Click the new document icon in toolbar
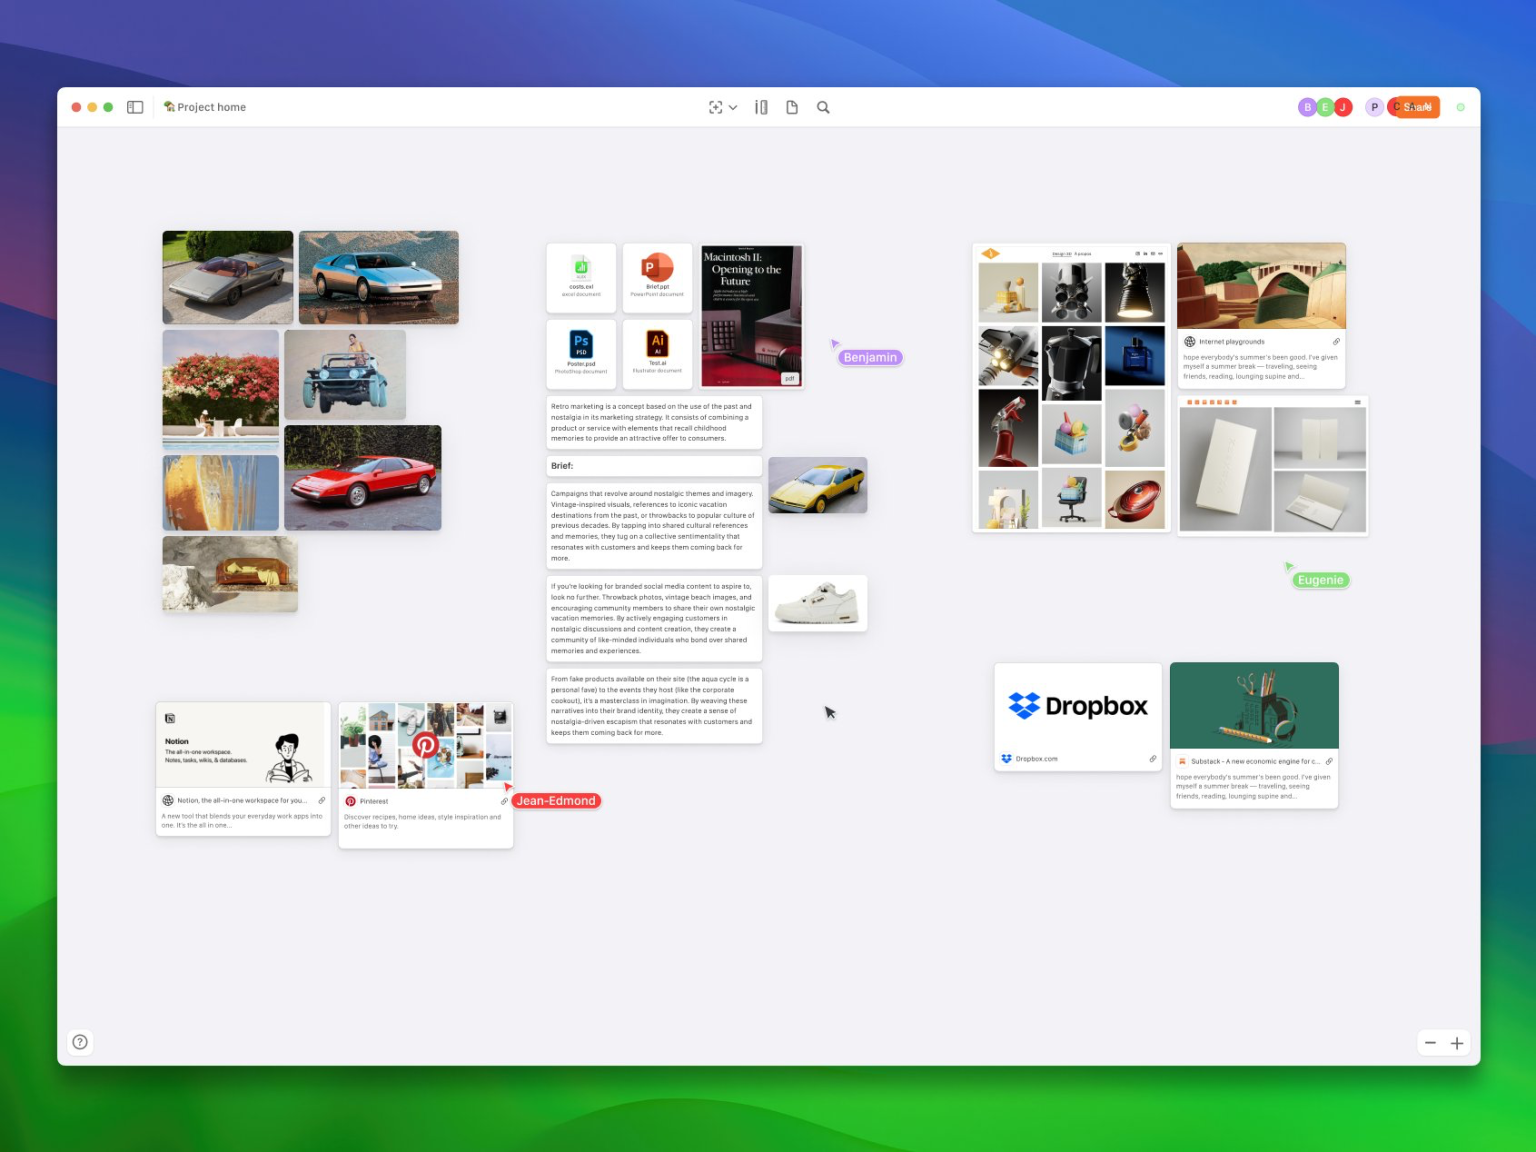The image size is (1536, 1152). point(792,108)
